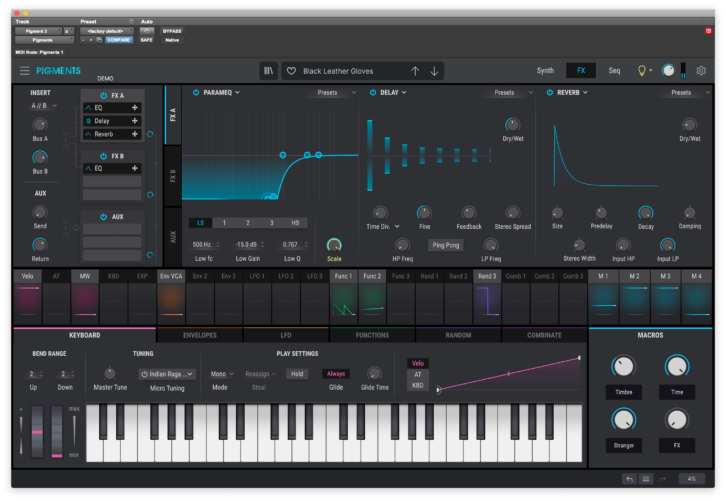Open the light bulb tips menu
726x501 pixels.
pyautogui.click(x=642, y=70)
